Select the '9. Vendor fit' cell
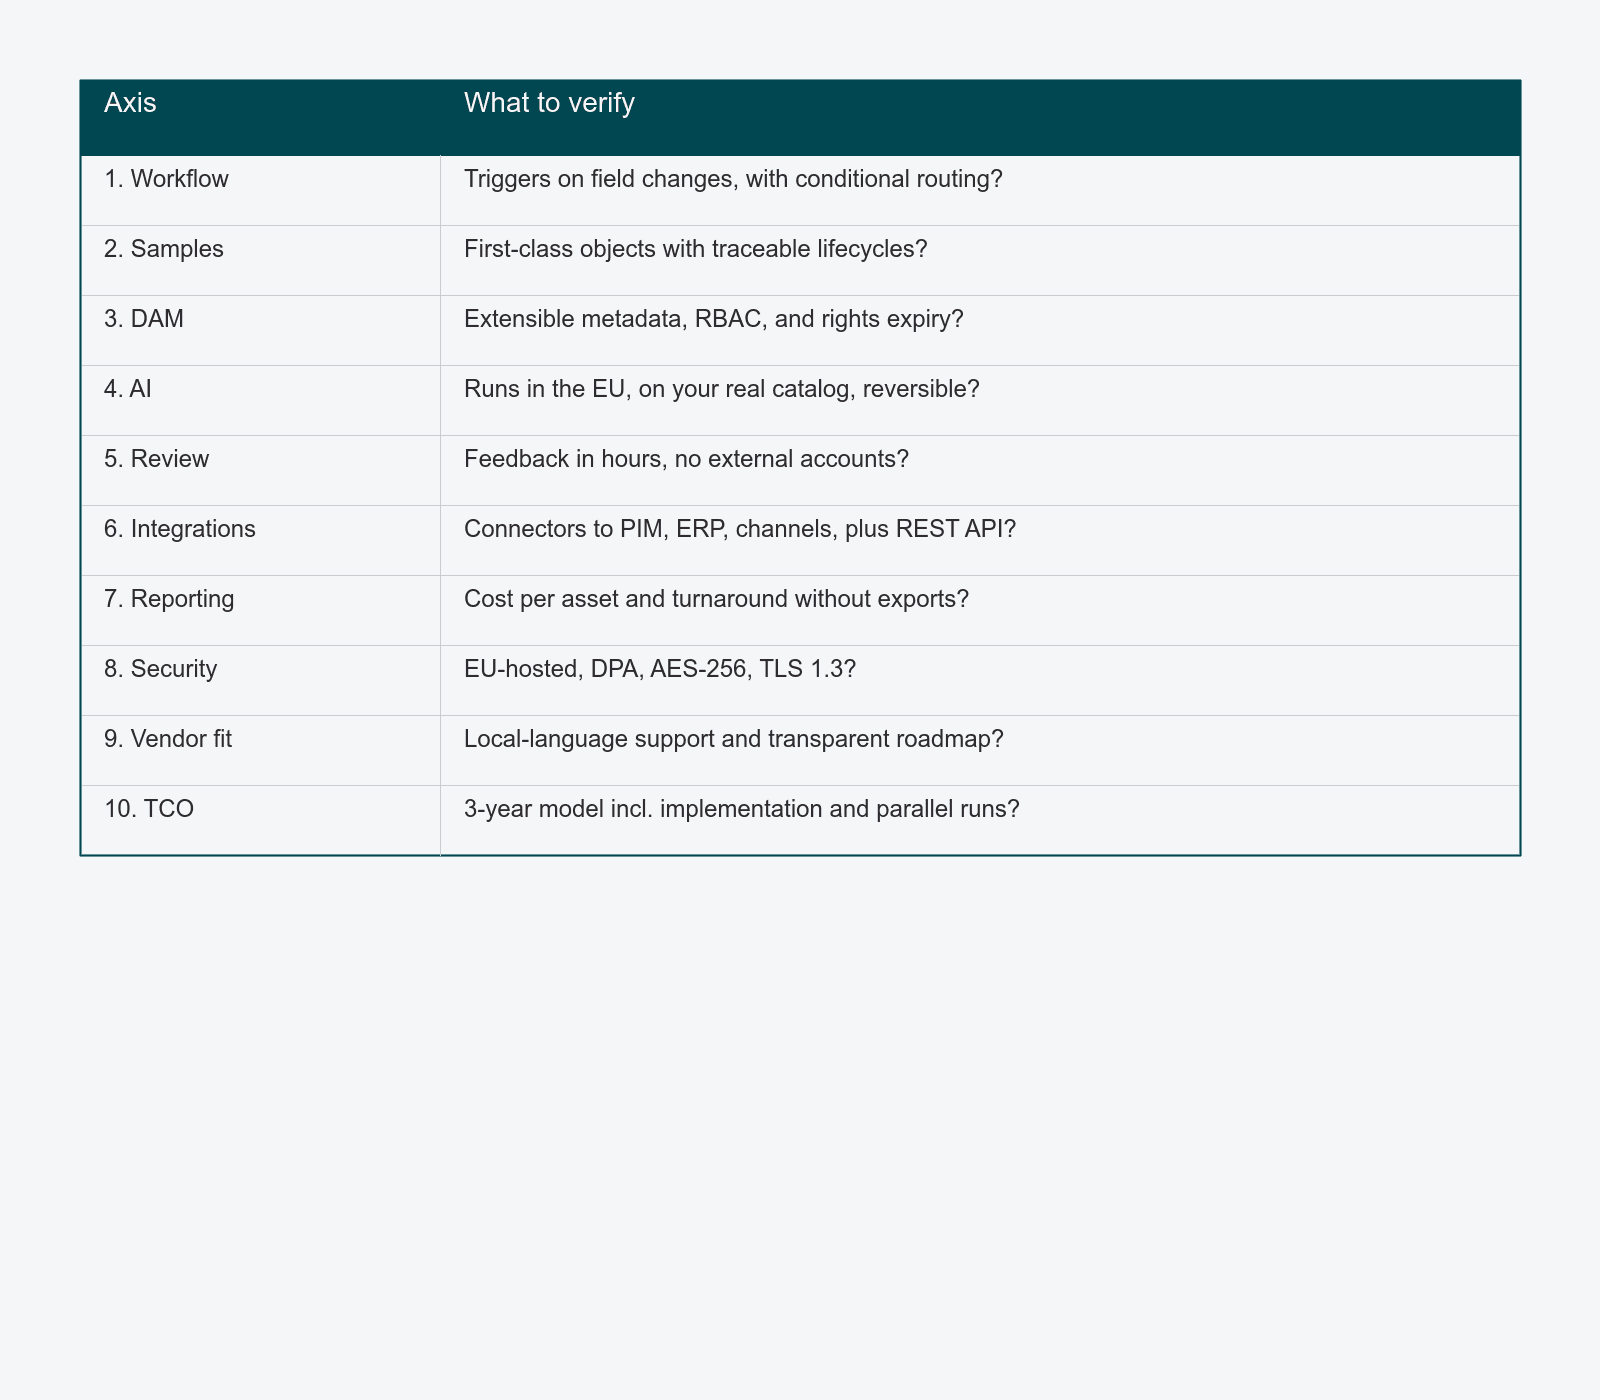1600x1400 pixels. [x=260, y=750]
